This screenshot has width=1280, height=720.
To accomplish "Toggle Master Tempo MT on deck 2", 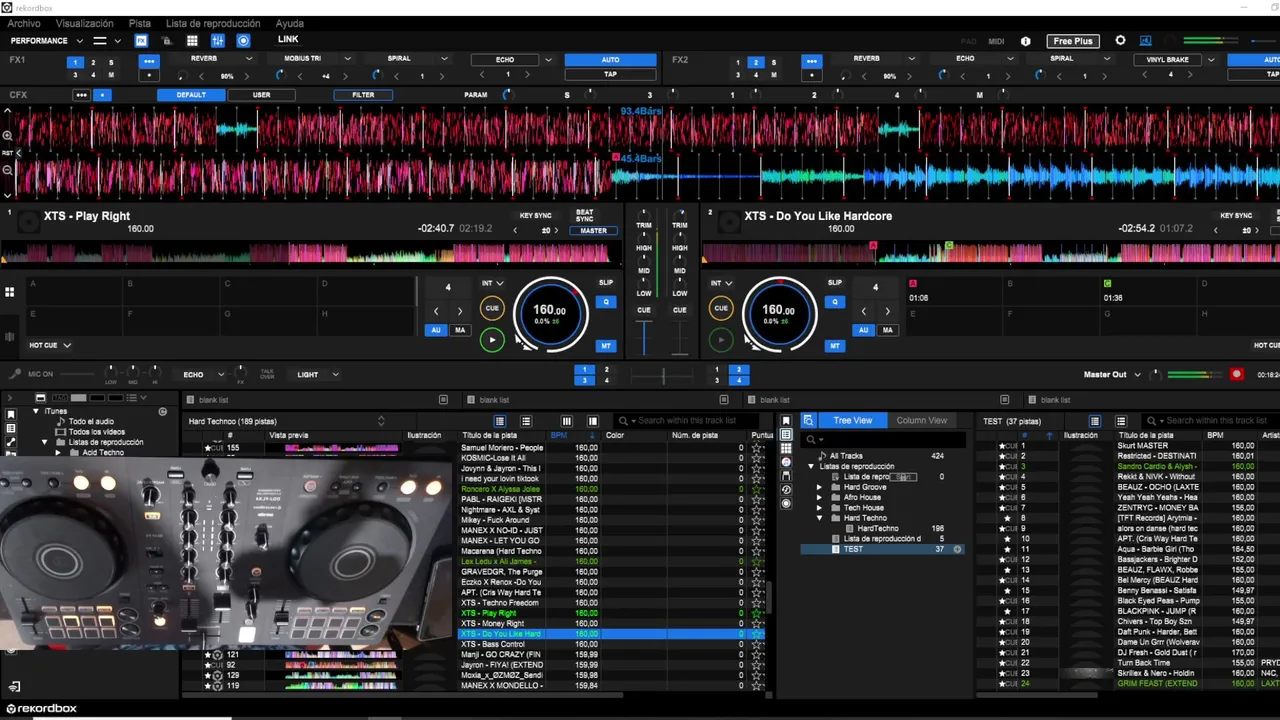I will point(835,346).
